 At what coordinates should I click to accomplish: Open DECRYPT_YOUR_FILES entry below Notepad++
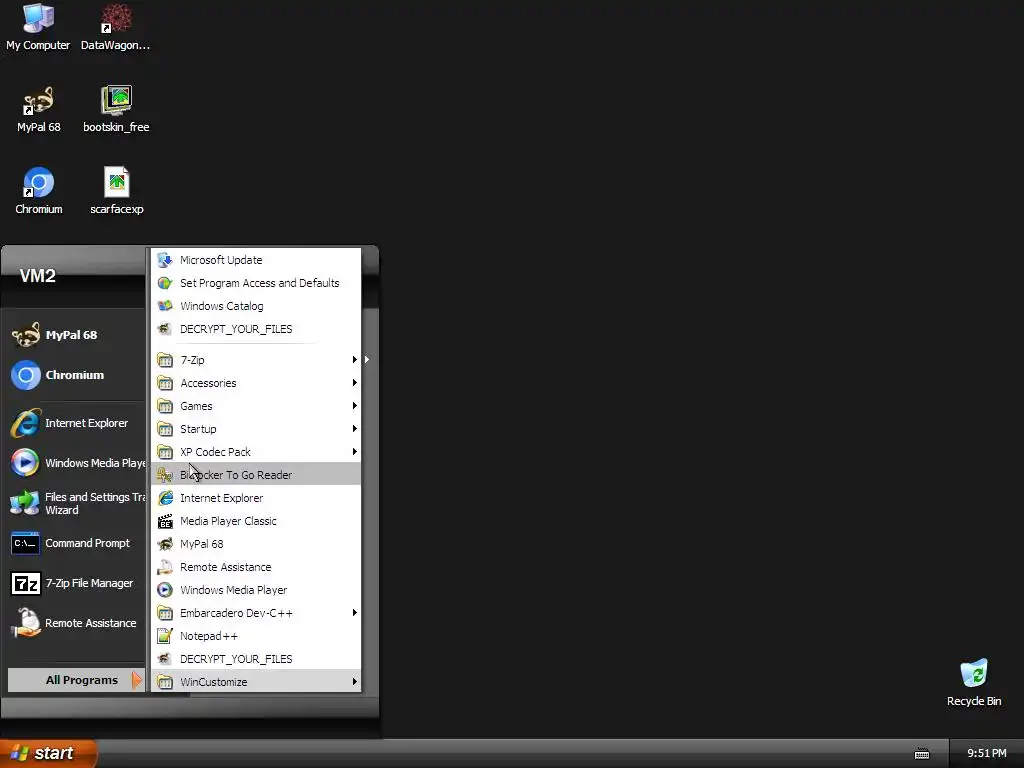tap(256, 659)
